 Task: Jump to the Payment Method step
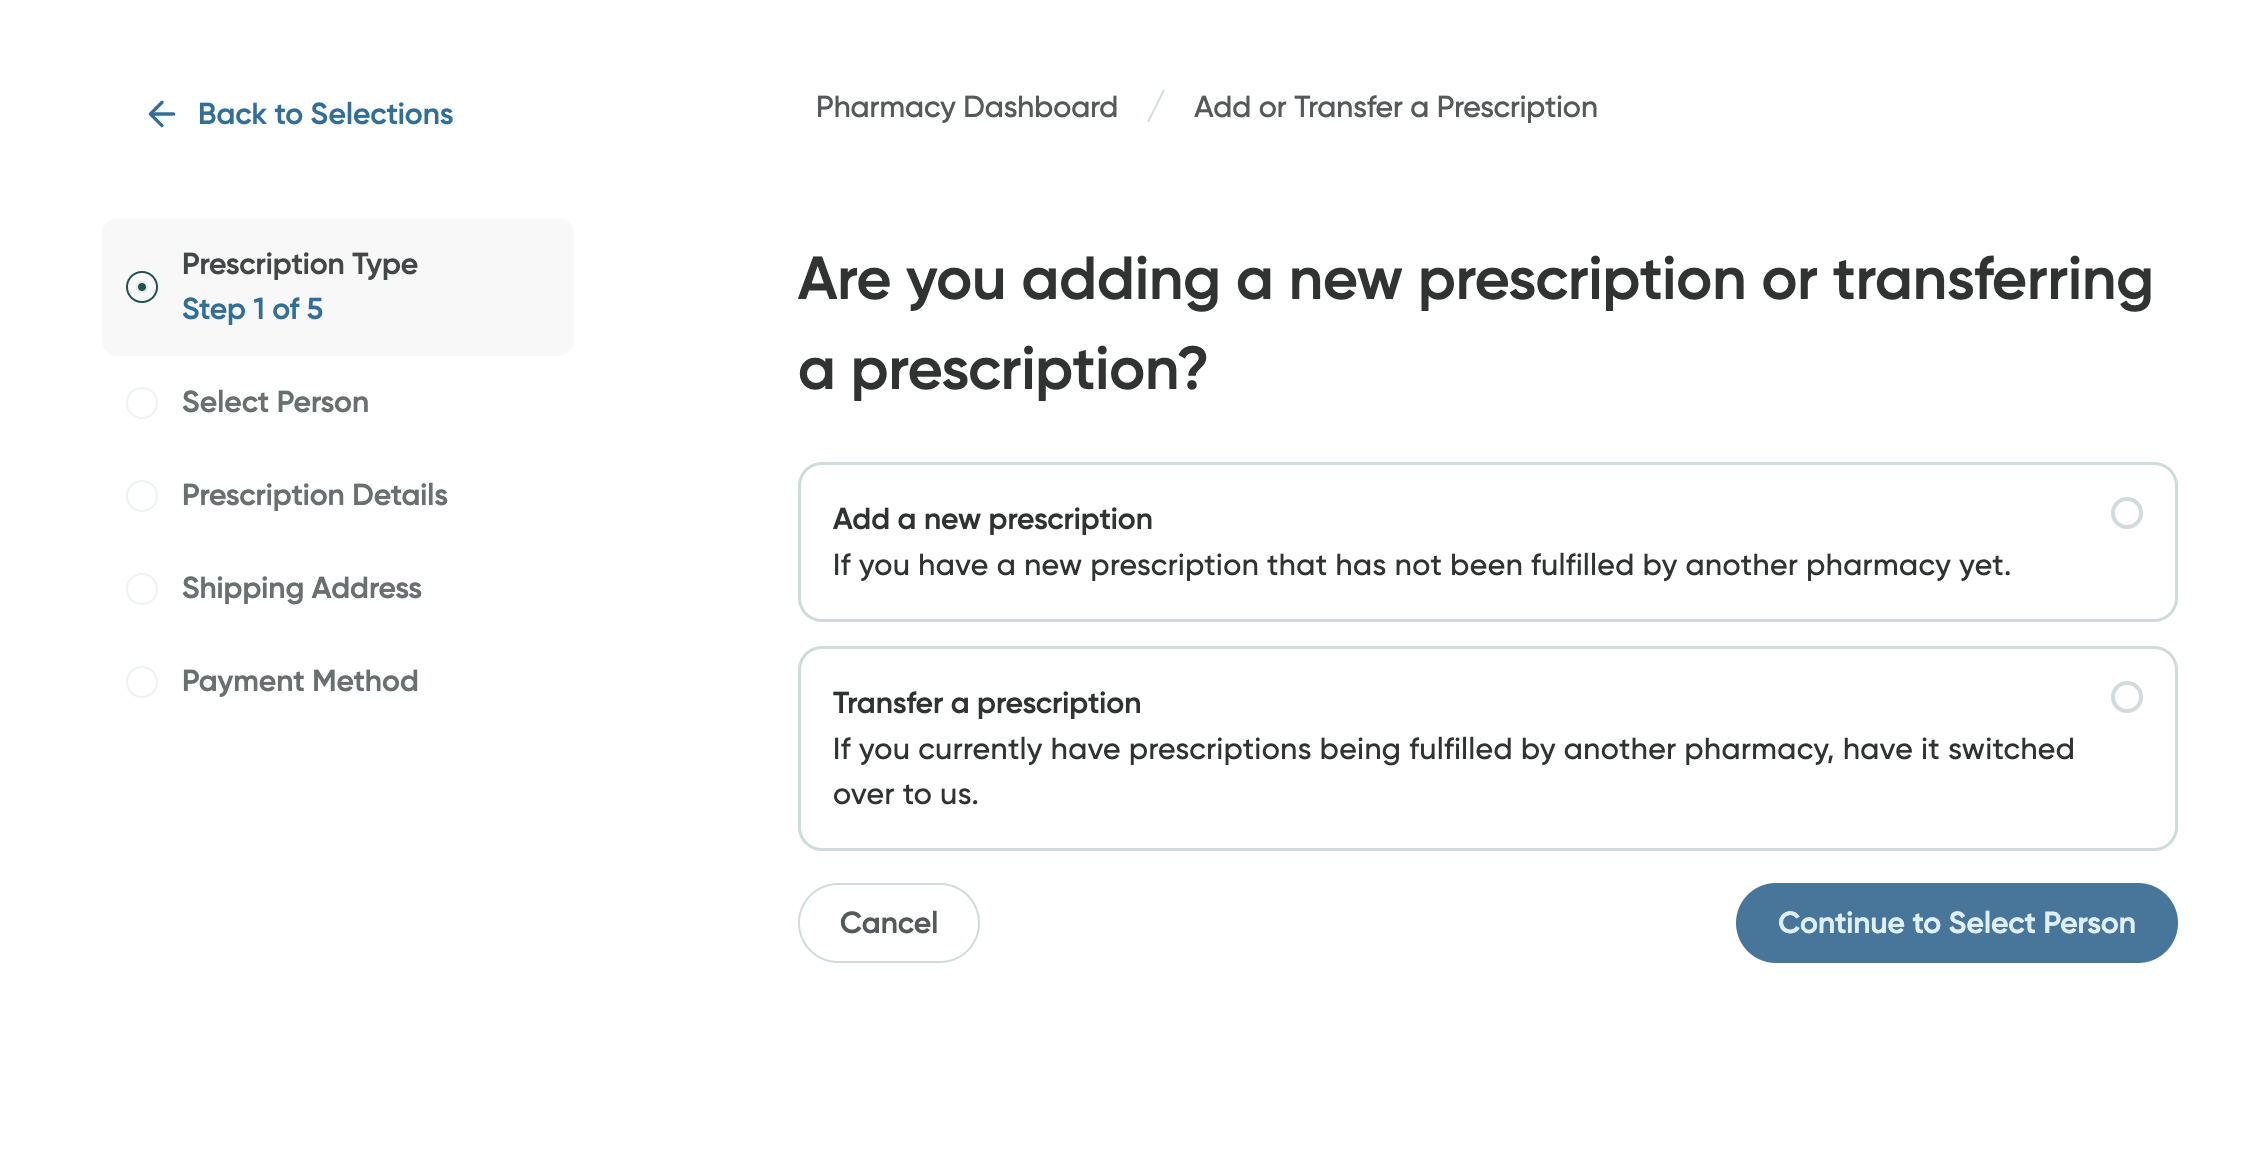[299, 682]
